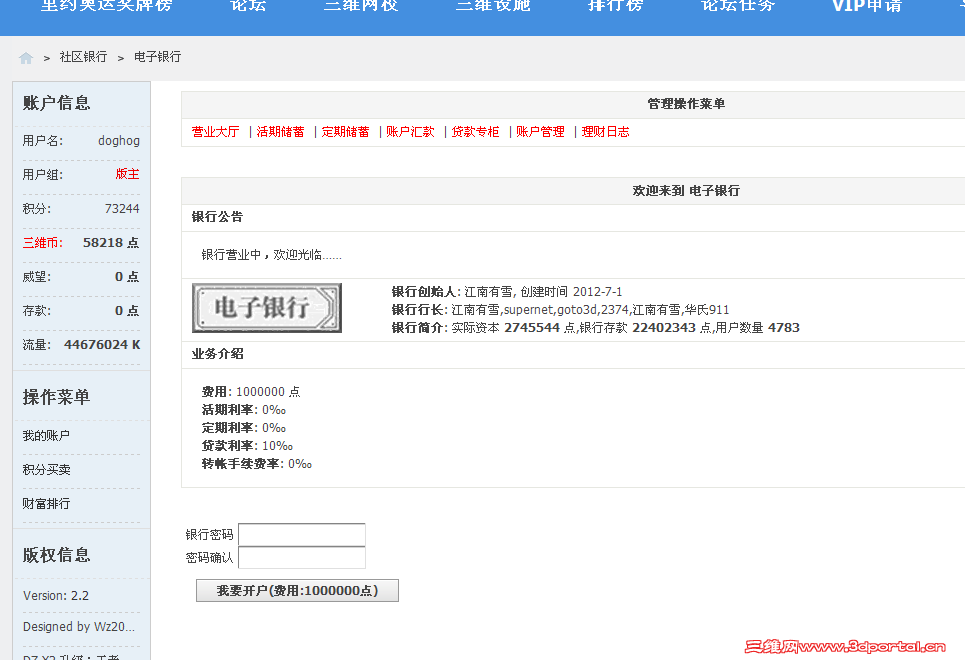
Task: Go to 营业大厅 in management menu
Action: coord(215,132)
